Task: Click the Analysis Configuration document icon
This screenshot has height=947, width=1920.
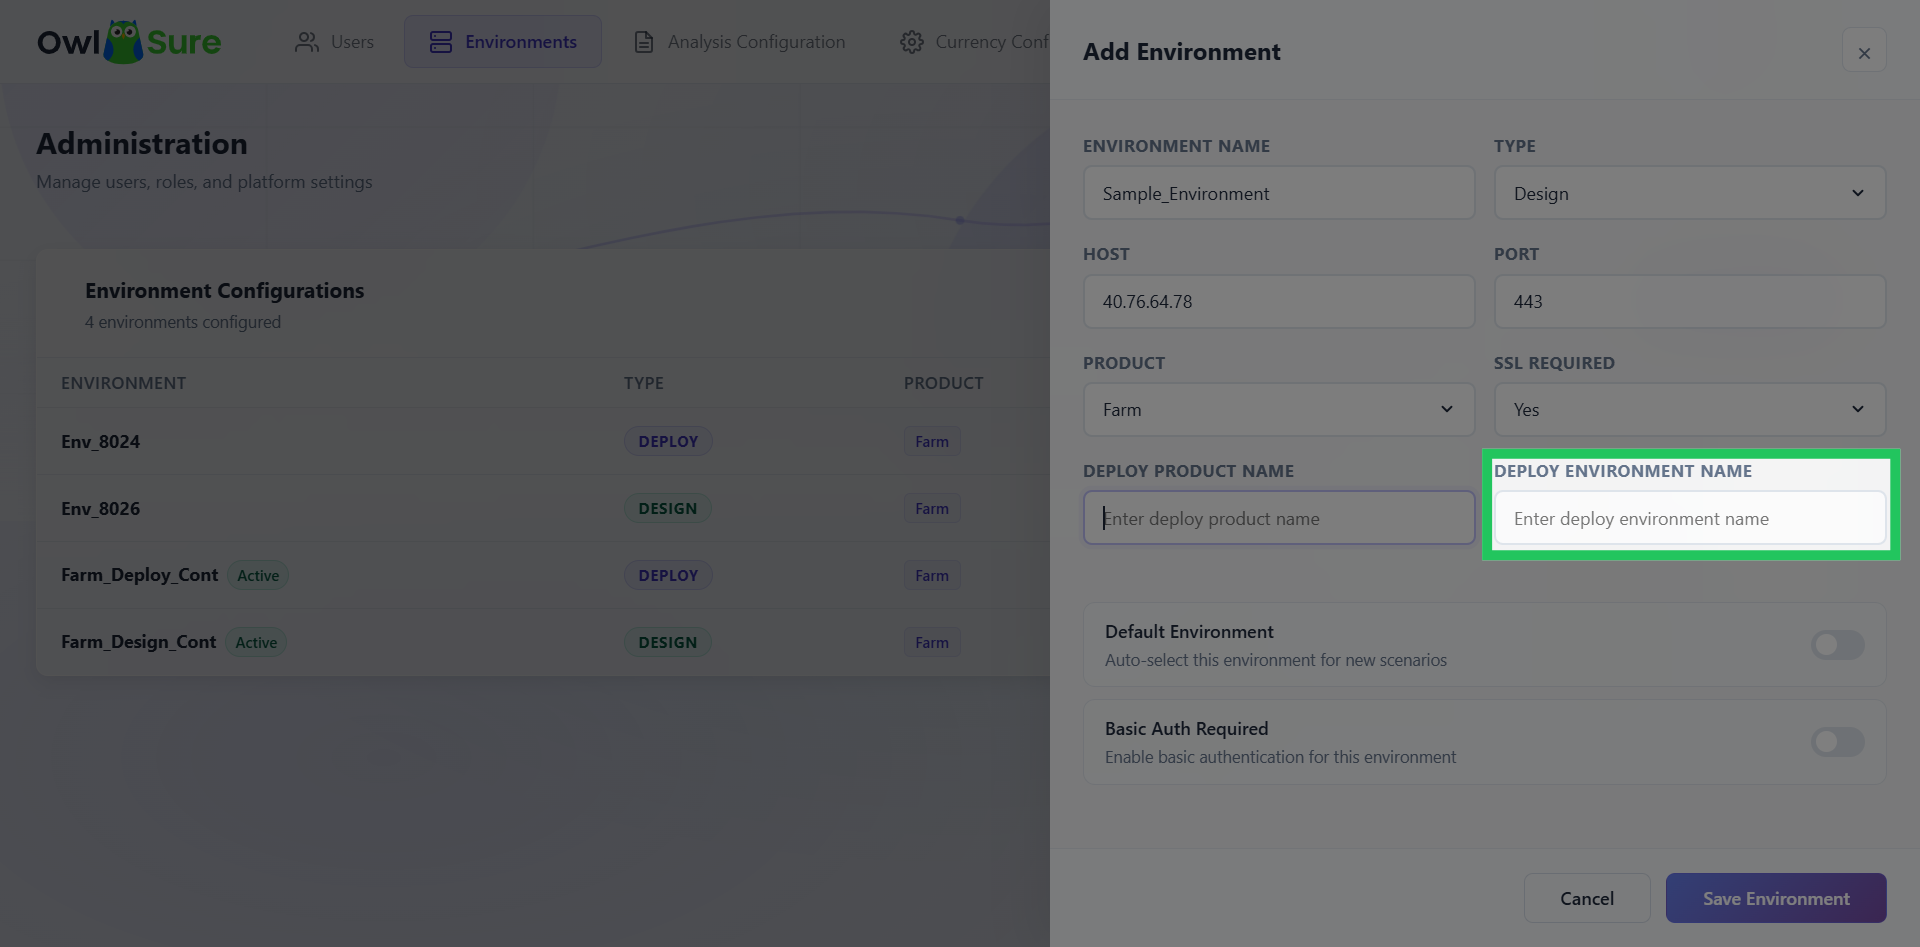Action: (644, 42)
